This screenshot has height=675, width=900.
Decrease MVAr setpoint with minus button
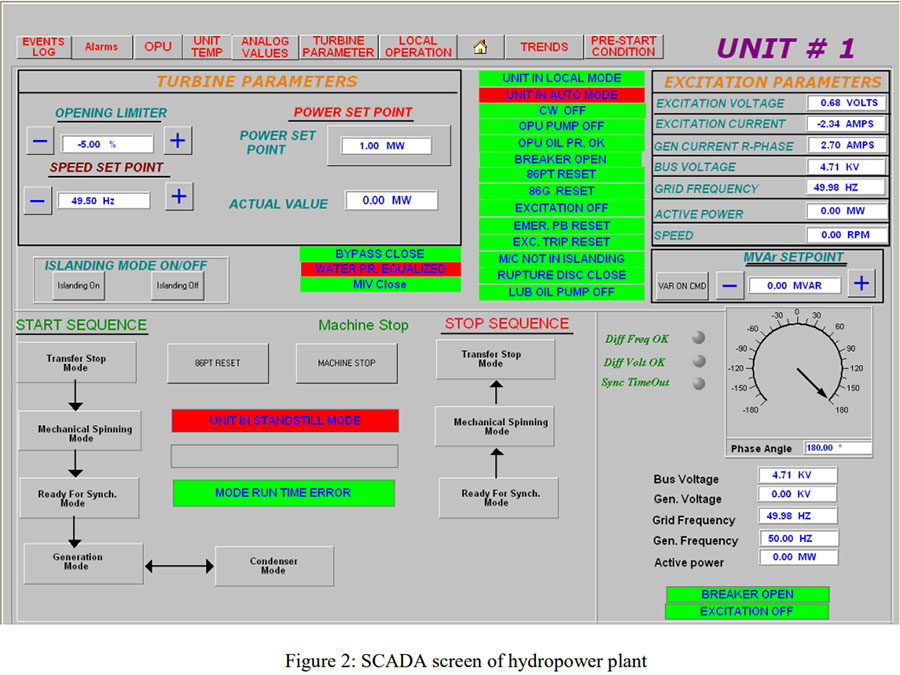coord(730,285)
